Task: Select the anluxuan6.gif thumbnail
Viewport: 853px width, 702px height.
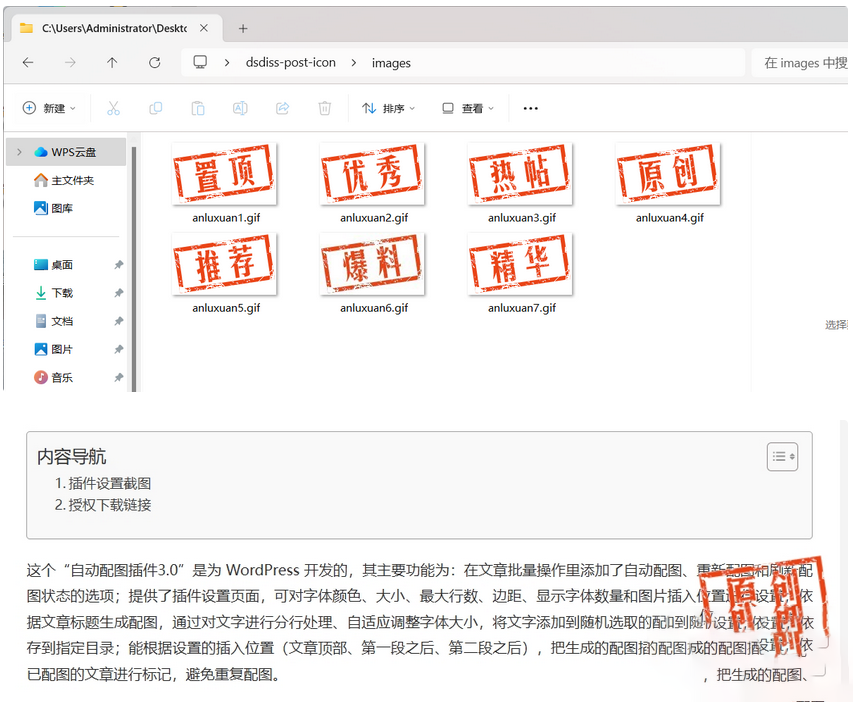Action: [x=373, y=265]
